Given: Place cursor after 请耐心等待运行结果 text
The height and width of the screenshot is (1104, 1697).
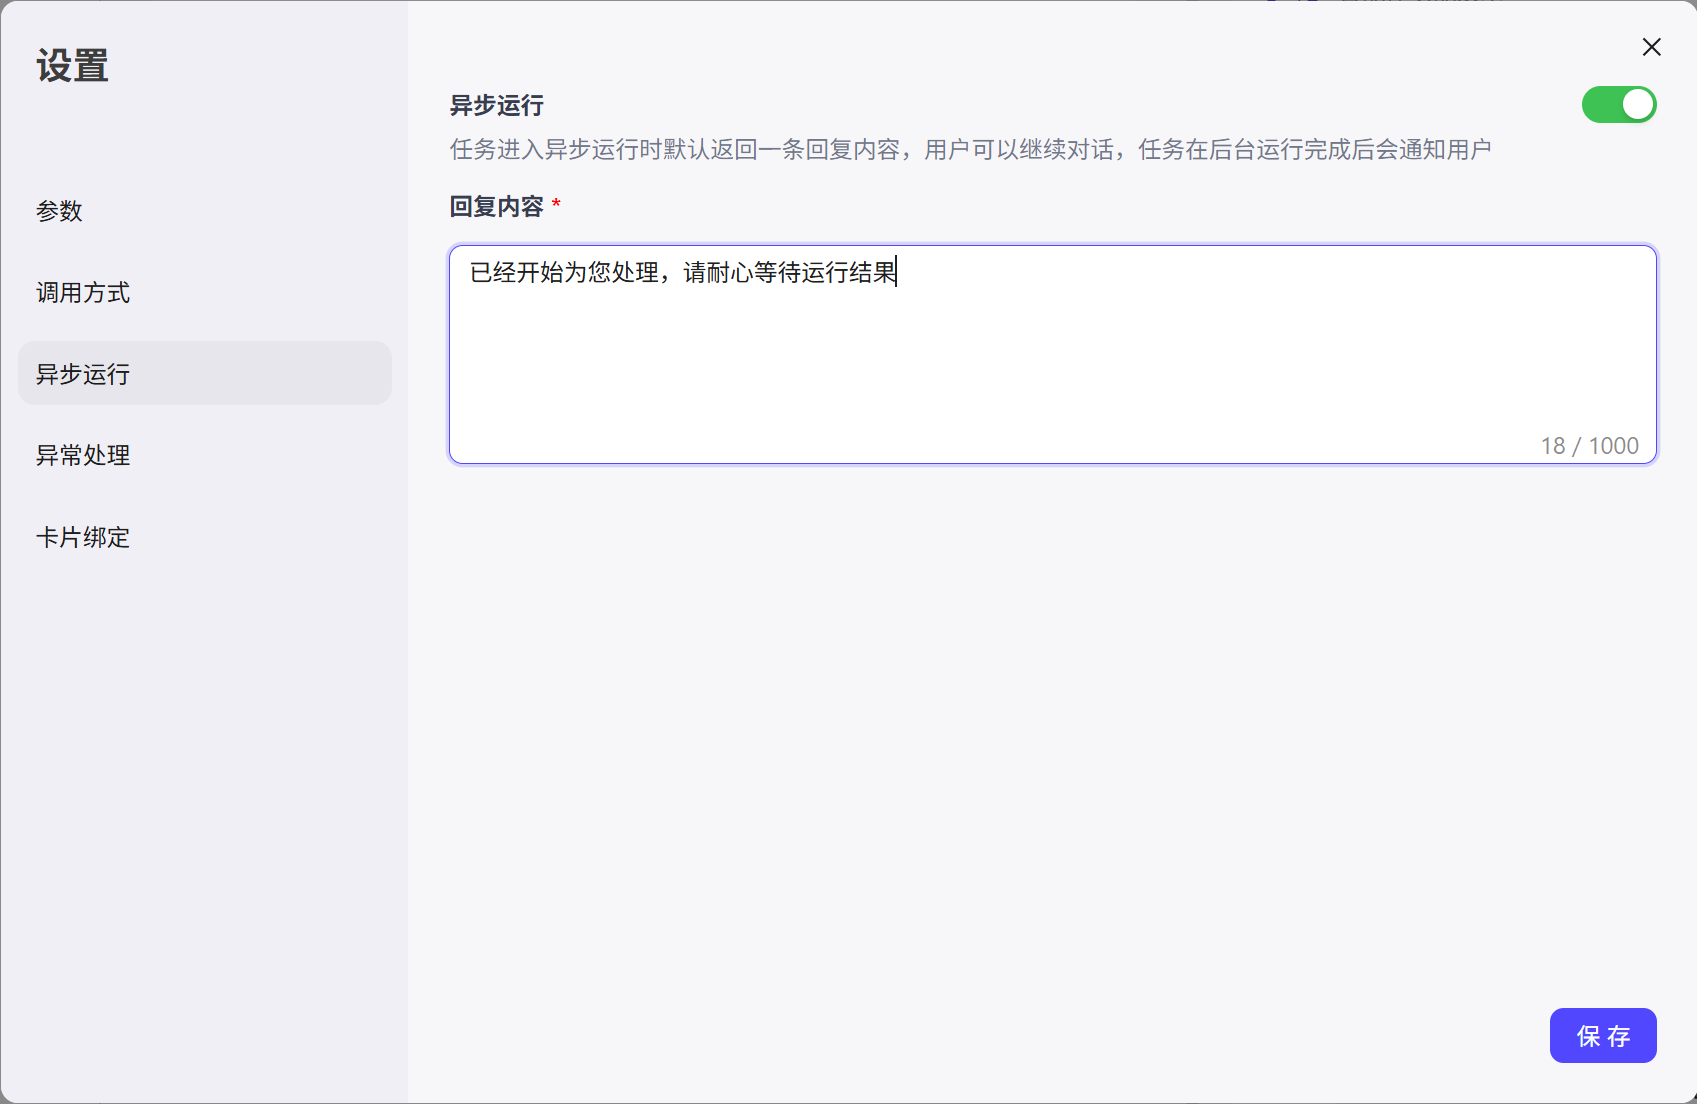Looking at the screenshot, I should click(x=898, y=273).
